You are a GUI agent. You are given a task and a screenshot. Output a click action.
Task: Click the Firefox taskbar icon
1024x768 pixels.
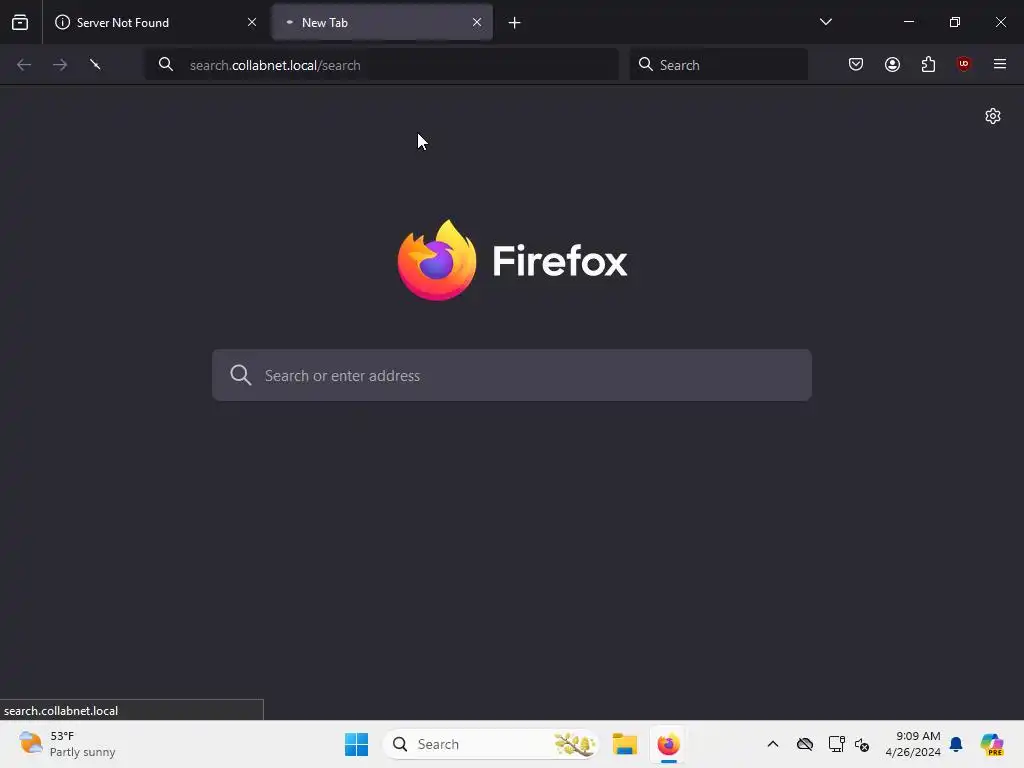(668, 744)
